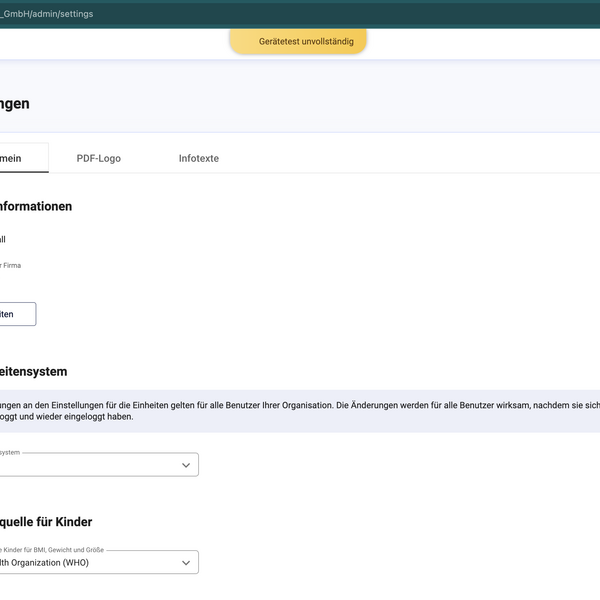This screenshot has height=600, width=600.
Task: Switch to the PDF-Logo tab
Action: click(99, 158)
